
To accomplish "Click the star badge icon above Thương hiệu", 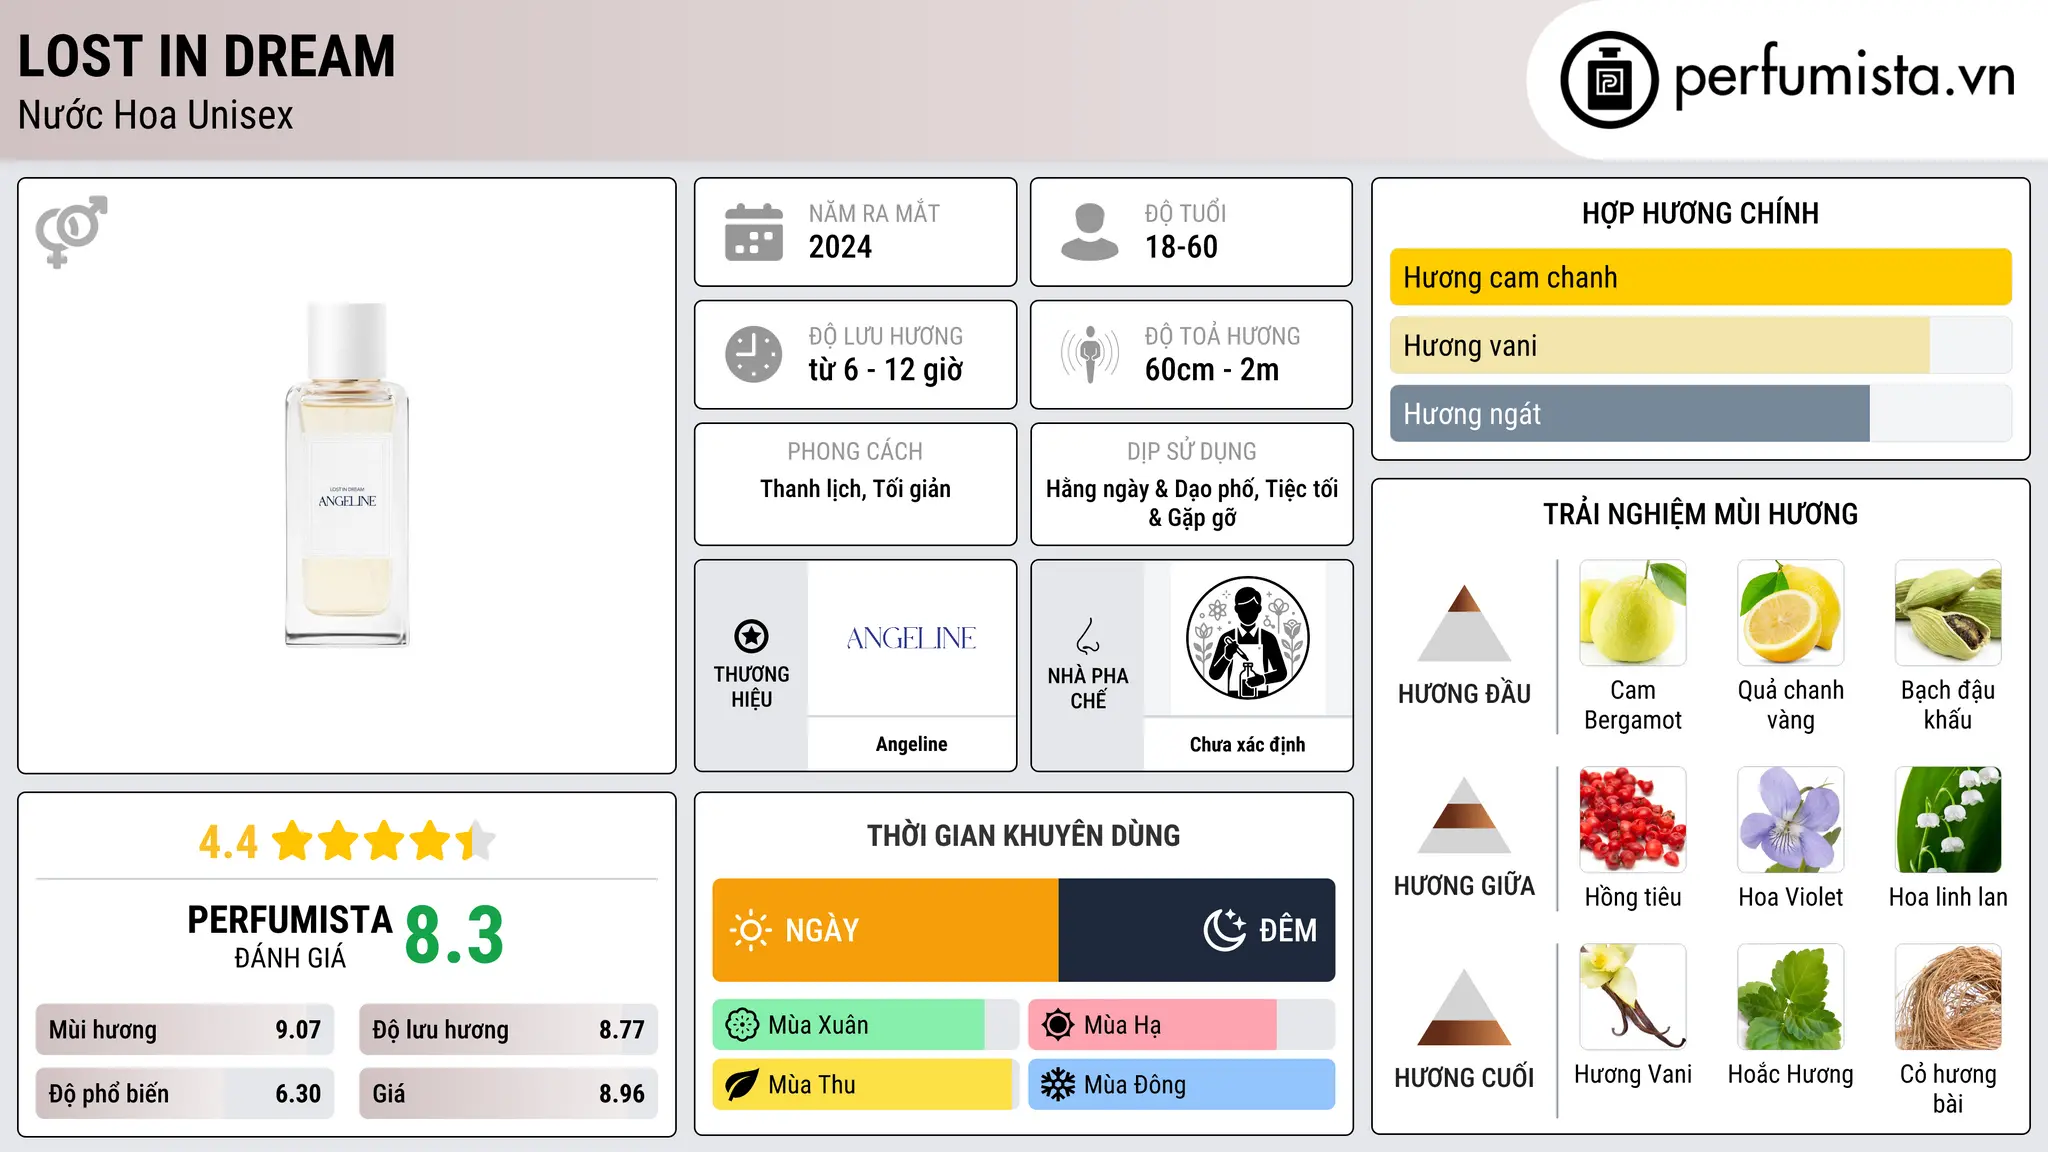I will point(751,636).
